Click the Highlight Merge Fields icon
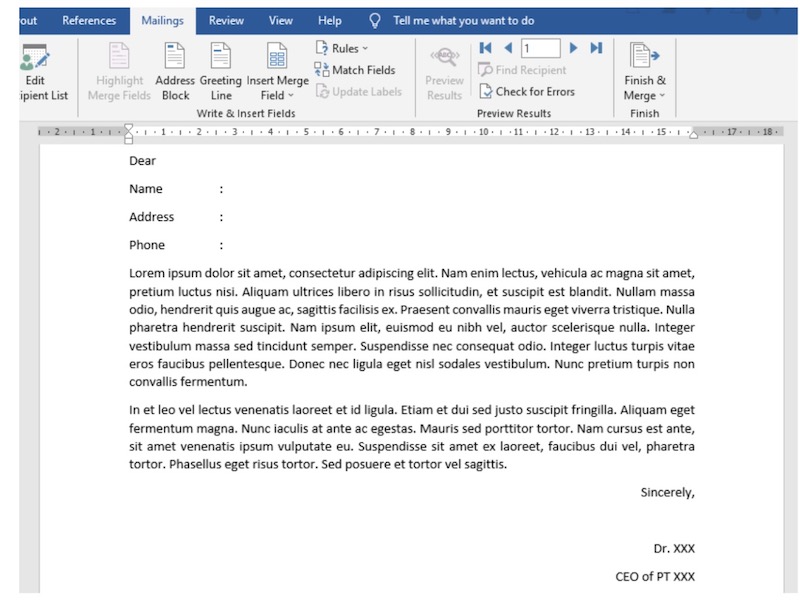Screen dimensions: 800x601 click(x=117, y=72)
